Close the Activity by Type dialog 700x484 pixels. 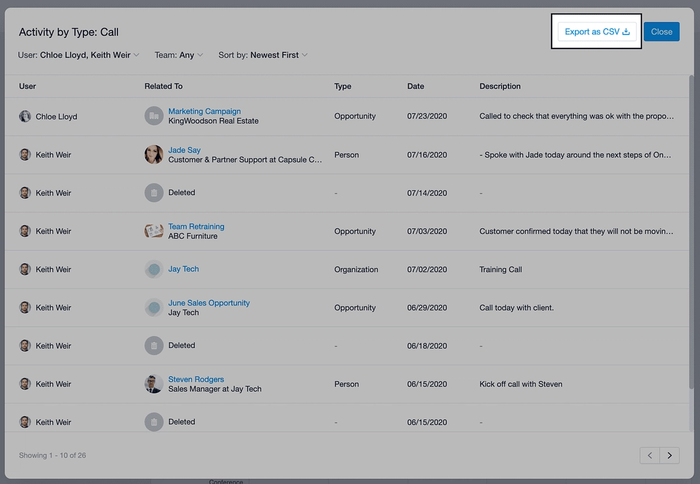pos(661,32)
